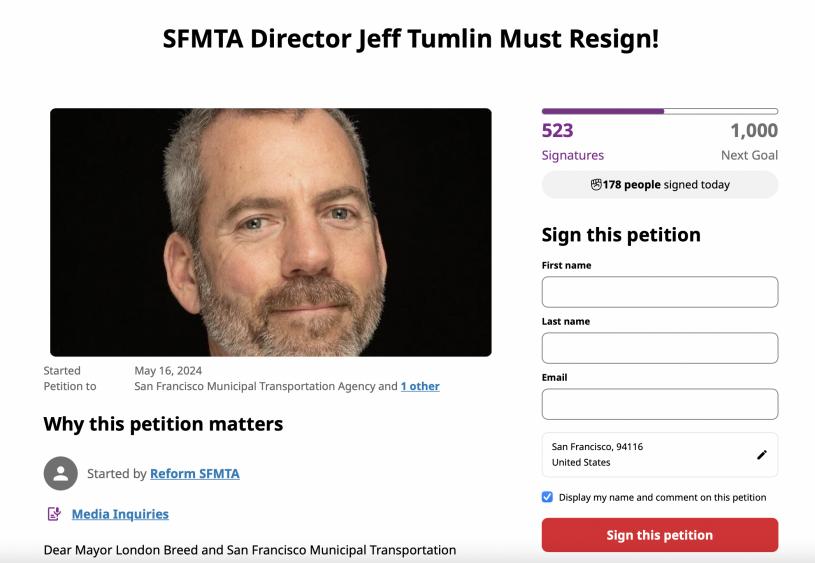
Task: Click the petition title heading
Action: [x=411, y=40]
